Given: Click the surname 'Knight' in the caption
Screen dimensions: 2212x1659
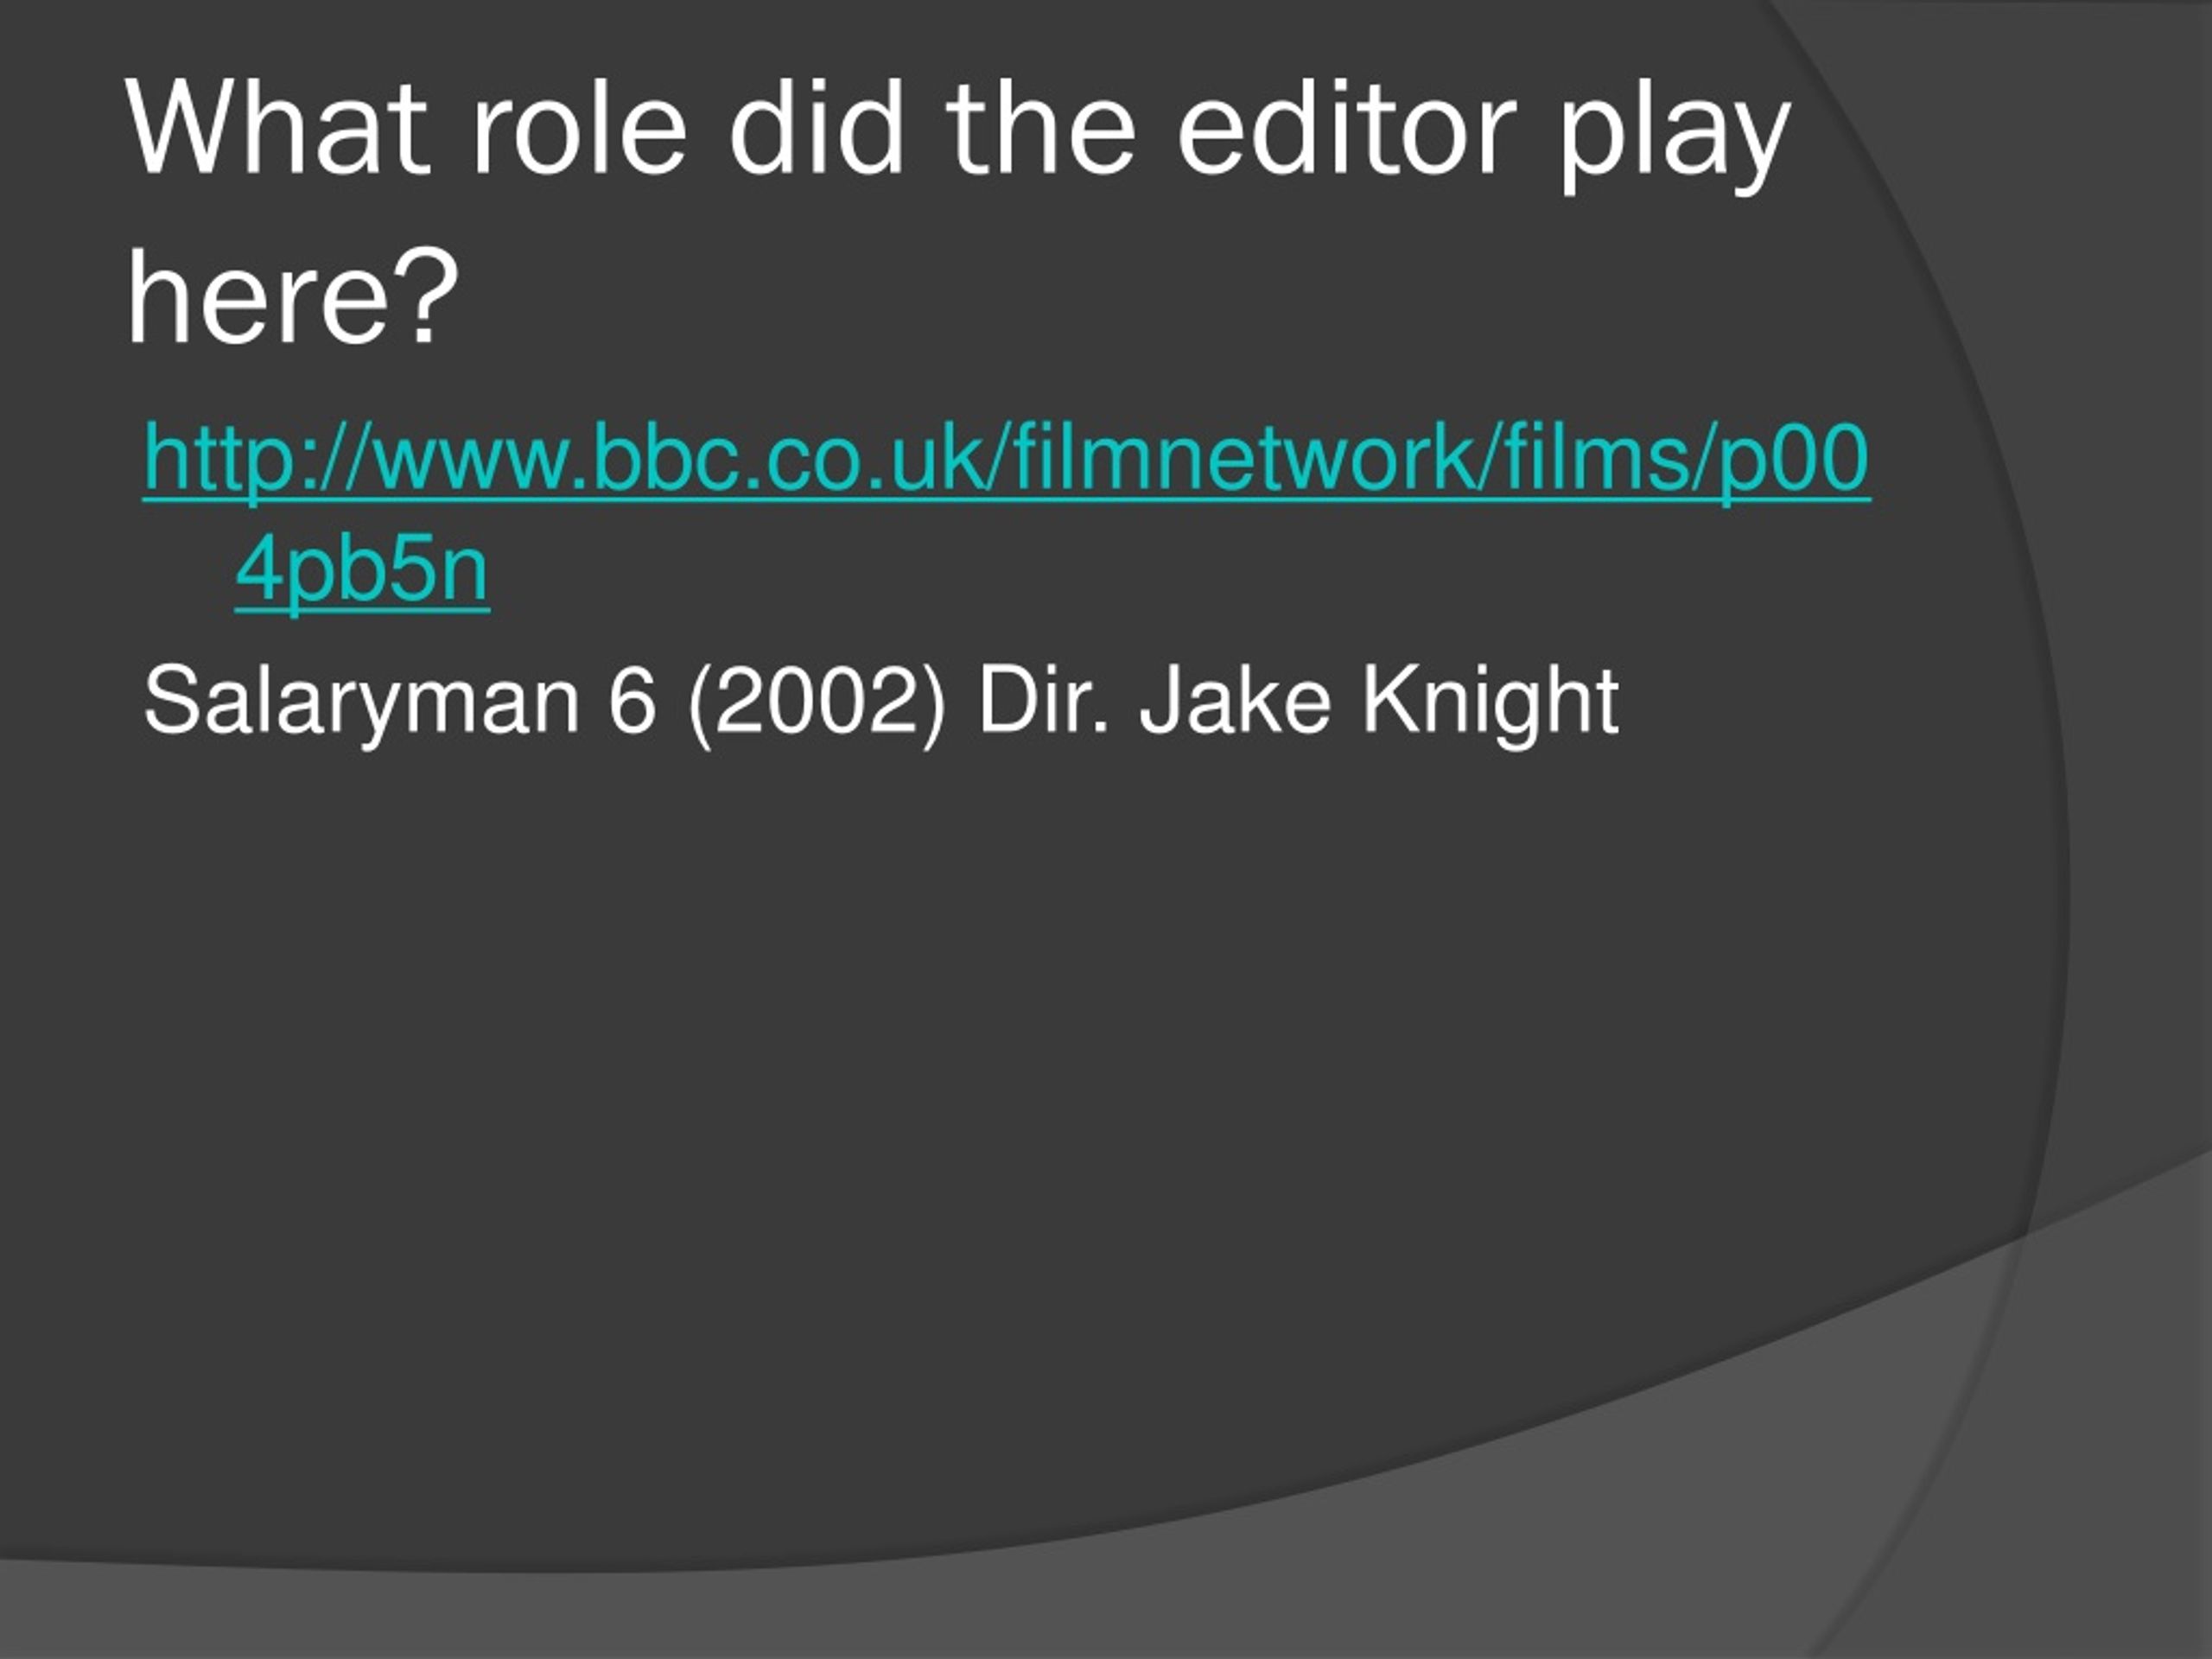Looking at the screenshot, I should coord(1491,703).
